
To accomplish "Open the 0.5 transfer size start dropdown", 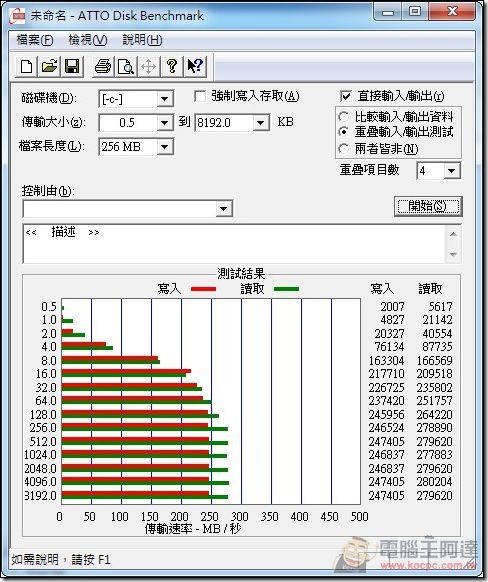I will tap(164, 122).
